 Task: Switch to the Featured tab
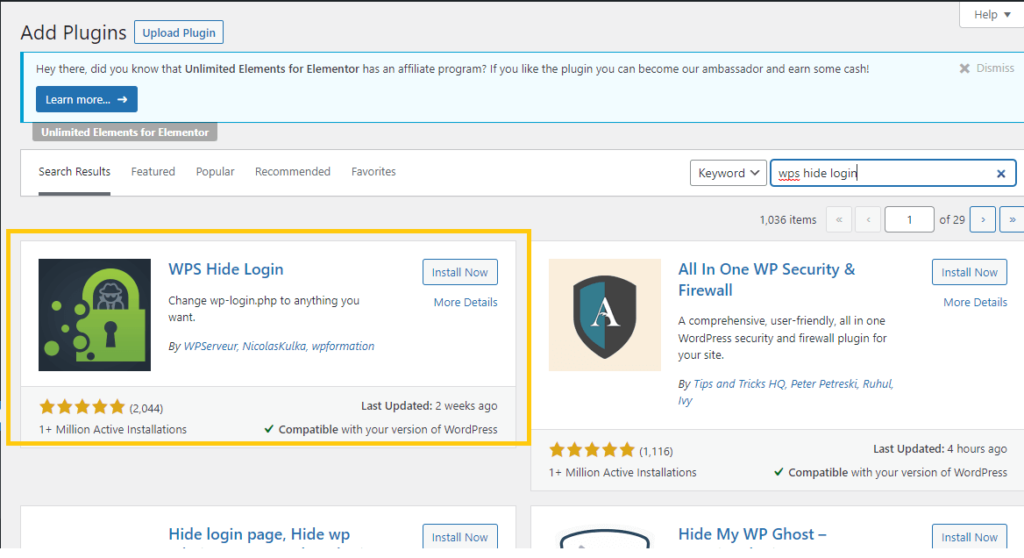(153, 172)
